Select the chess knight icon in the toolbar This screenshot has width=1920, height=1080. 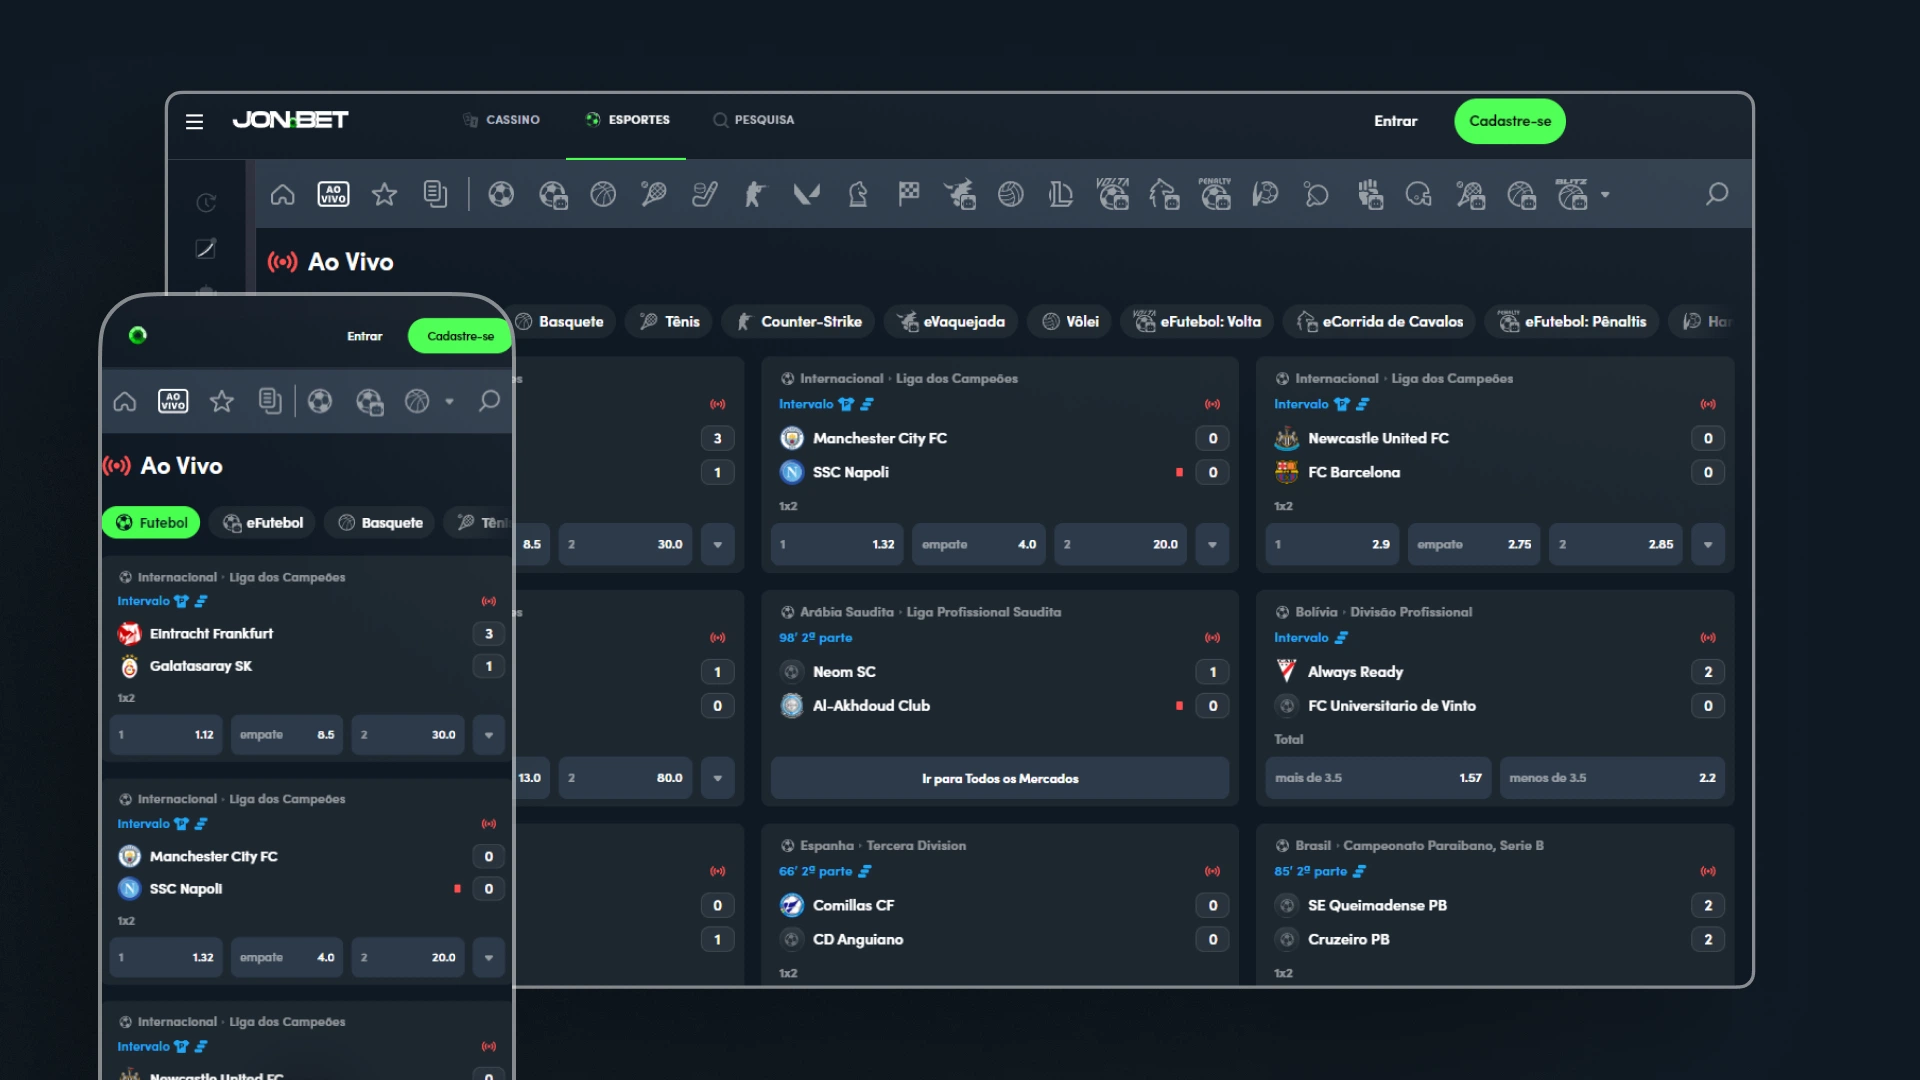point(857,194)
